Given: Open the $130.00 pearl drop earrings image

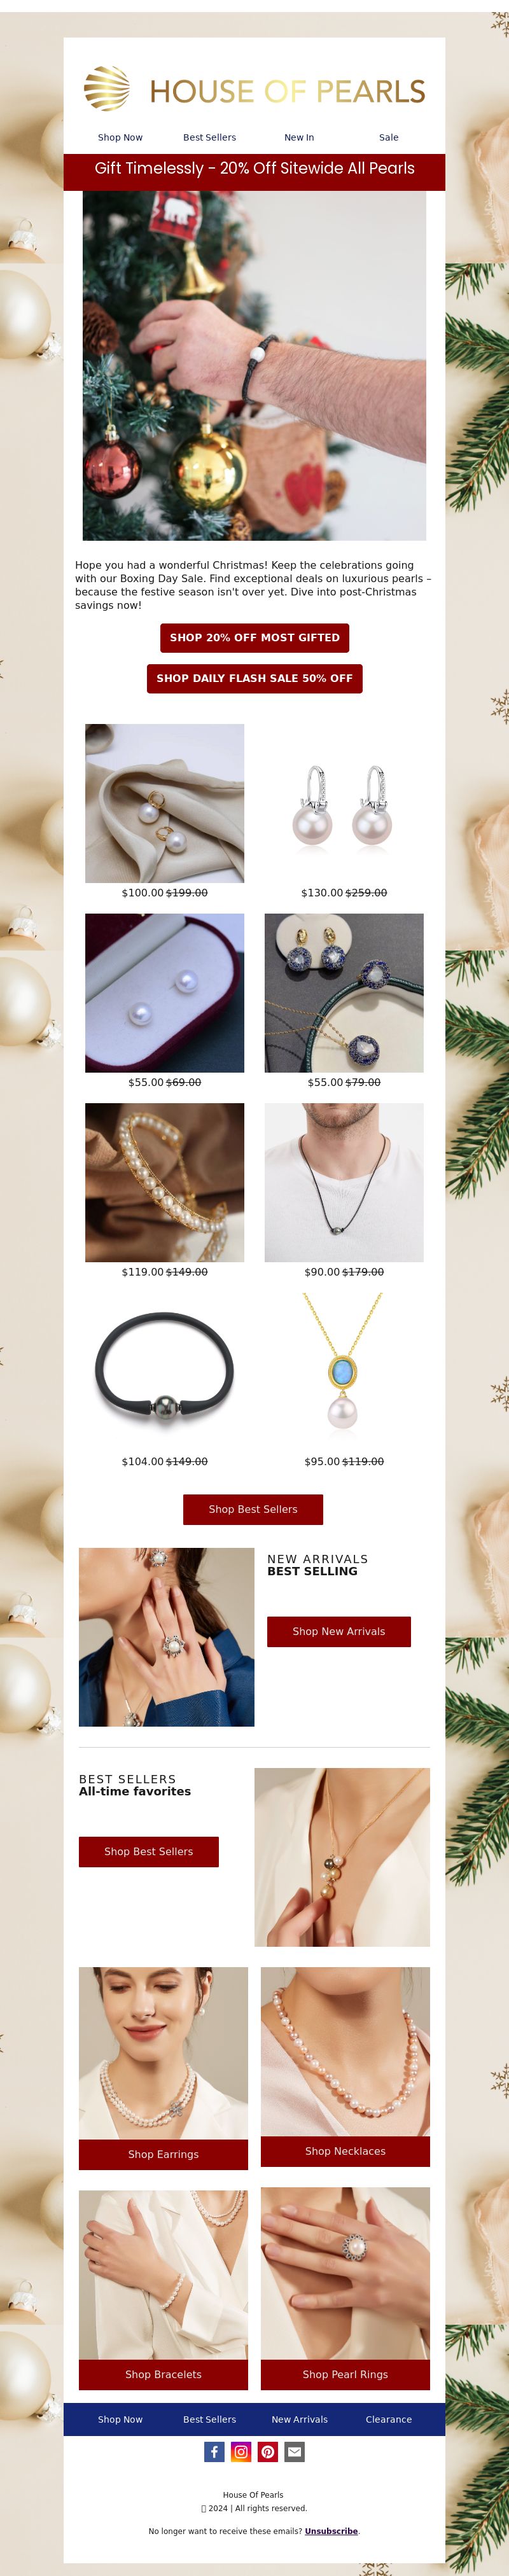Looking at the screenshot, I should tap(344, 803).
